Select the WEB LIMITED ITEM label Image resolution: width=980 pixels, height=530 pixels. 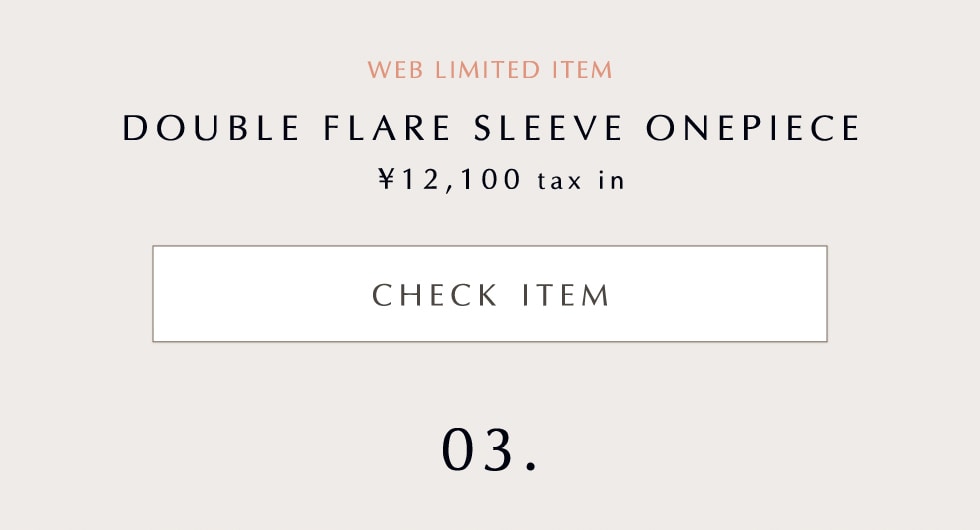click(x=490, y=70)
